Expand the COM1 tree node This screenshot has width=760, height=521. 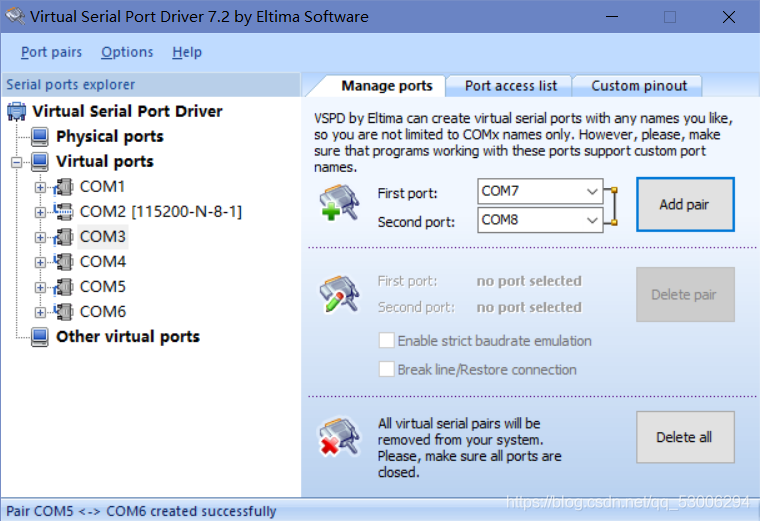(x=40, y=188)
